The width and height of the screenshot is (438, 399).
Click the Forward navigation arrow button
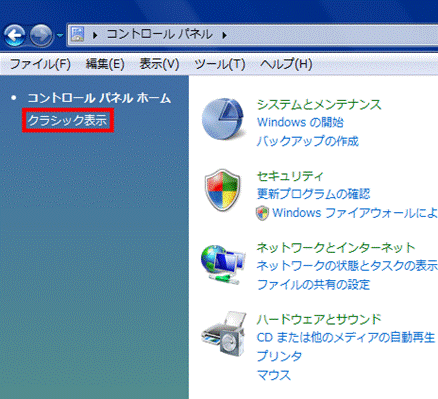(41, 35)
